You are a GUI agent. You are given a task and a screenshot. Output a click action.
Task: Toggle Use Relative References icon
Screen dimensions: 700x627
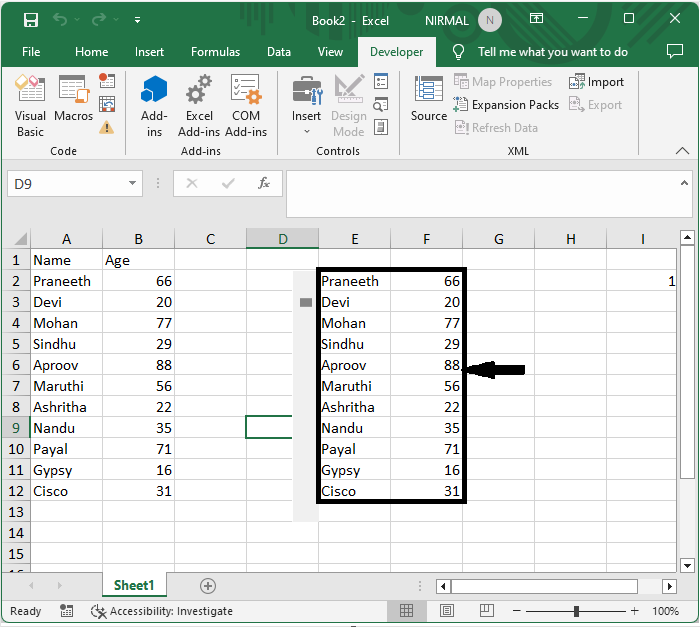point(107,104)
